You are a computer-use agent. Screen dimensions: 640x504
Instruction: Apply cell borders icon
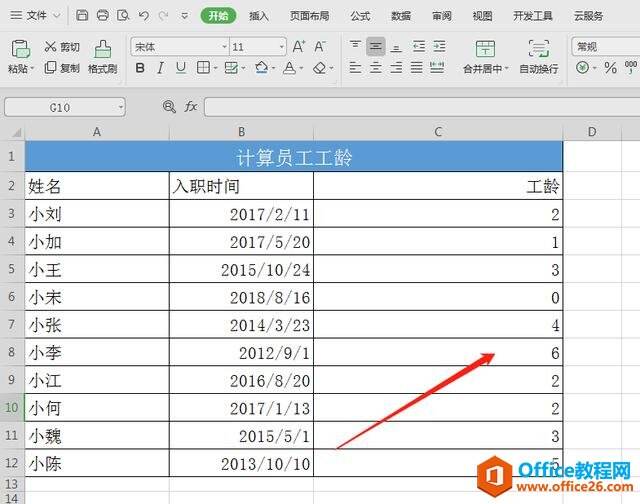(x=203, y=68)
